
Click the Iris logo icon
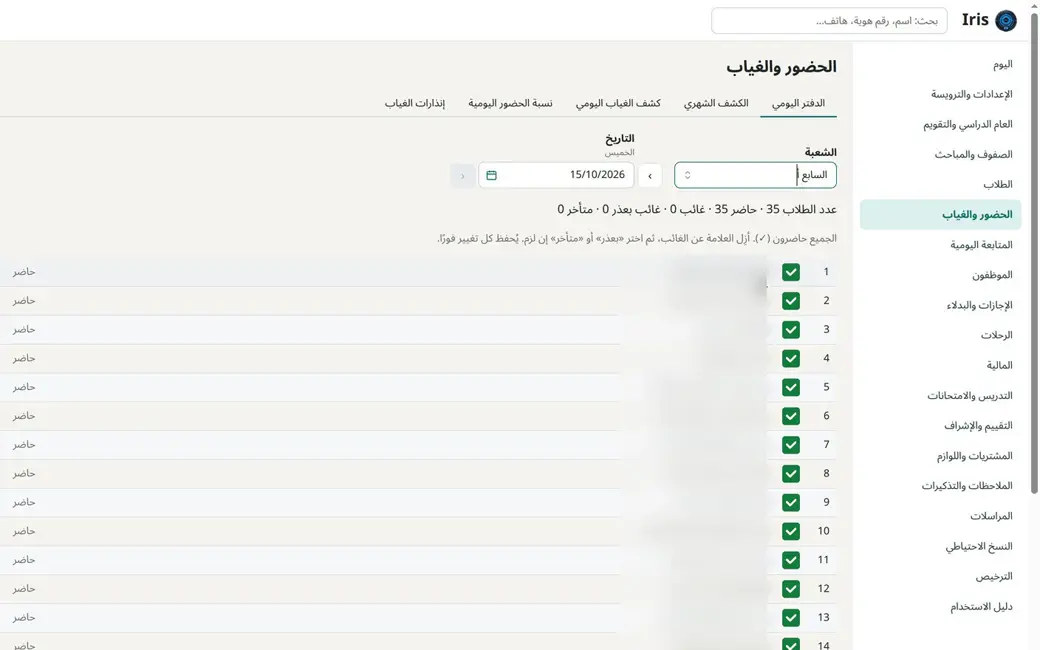pos(1006,21)
